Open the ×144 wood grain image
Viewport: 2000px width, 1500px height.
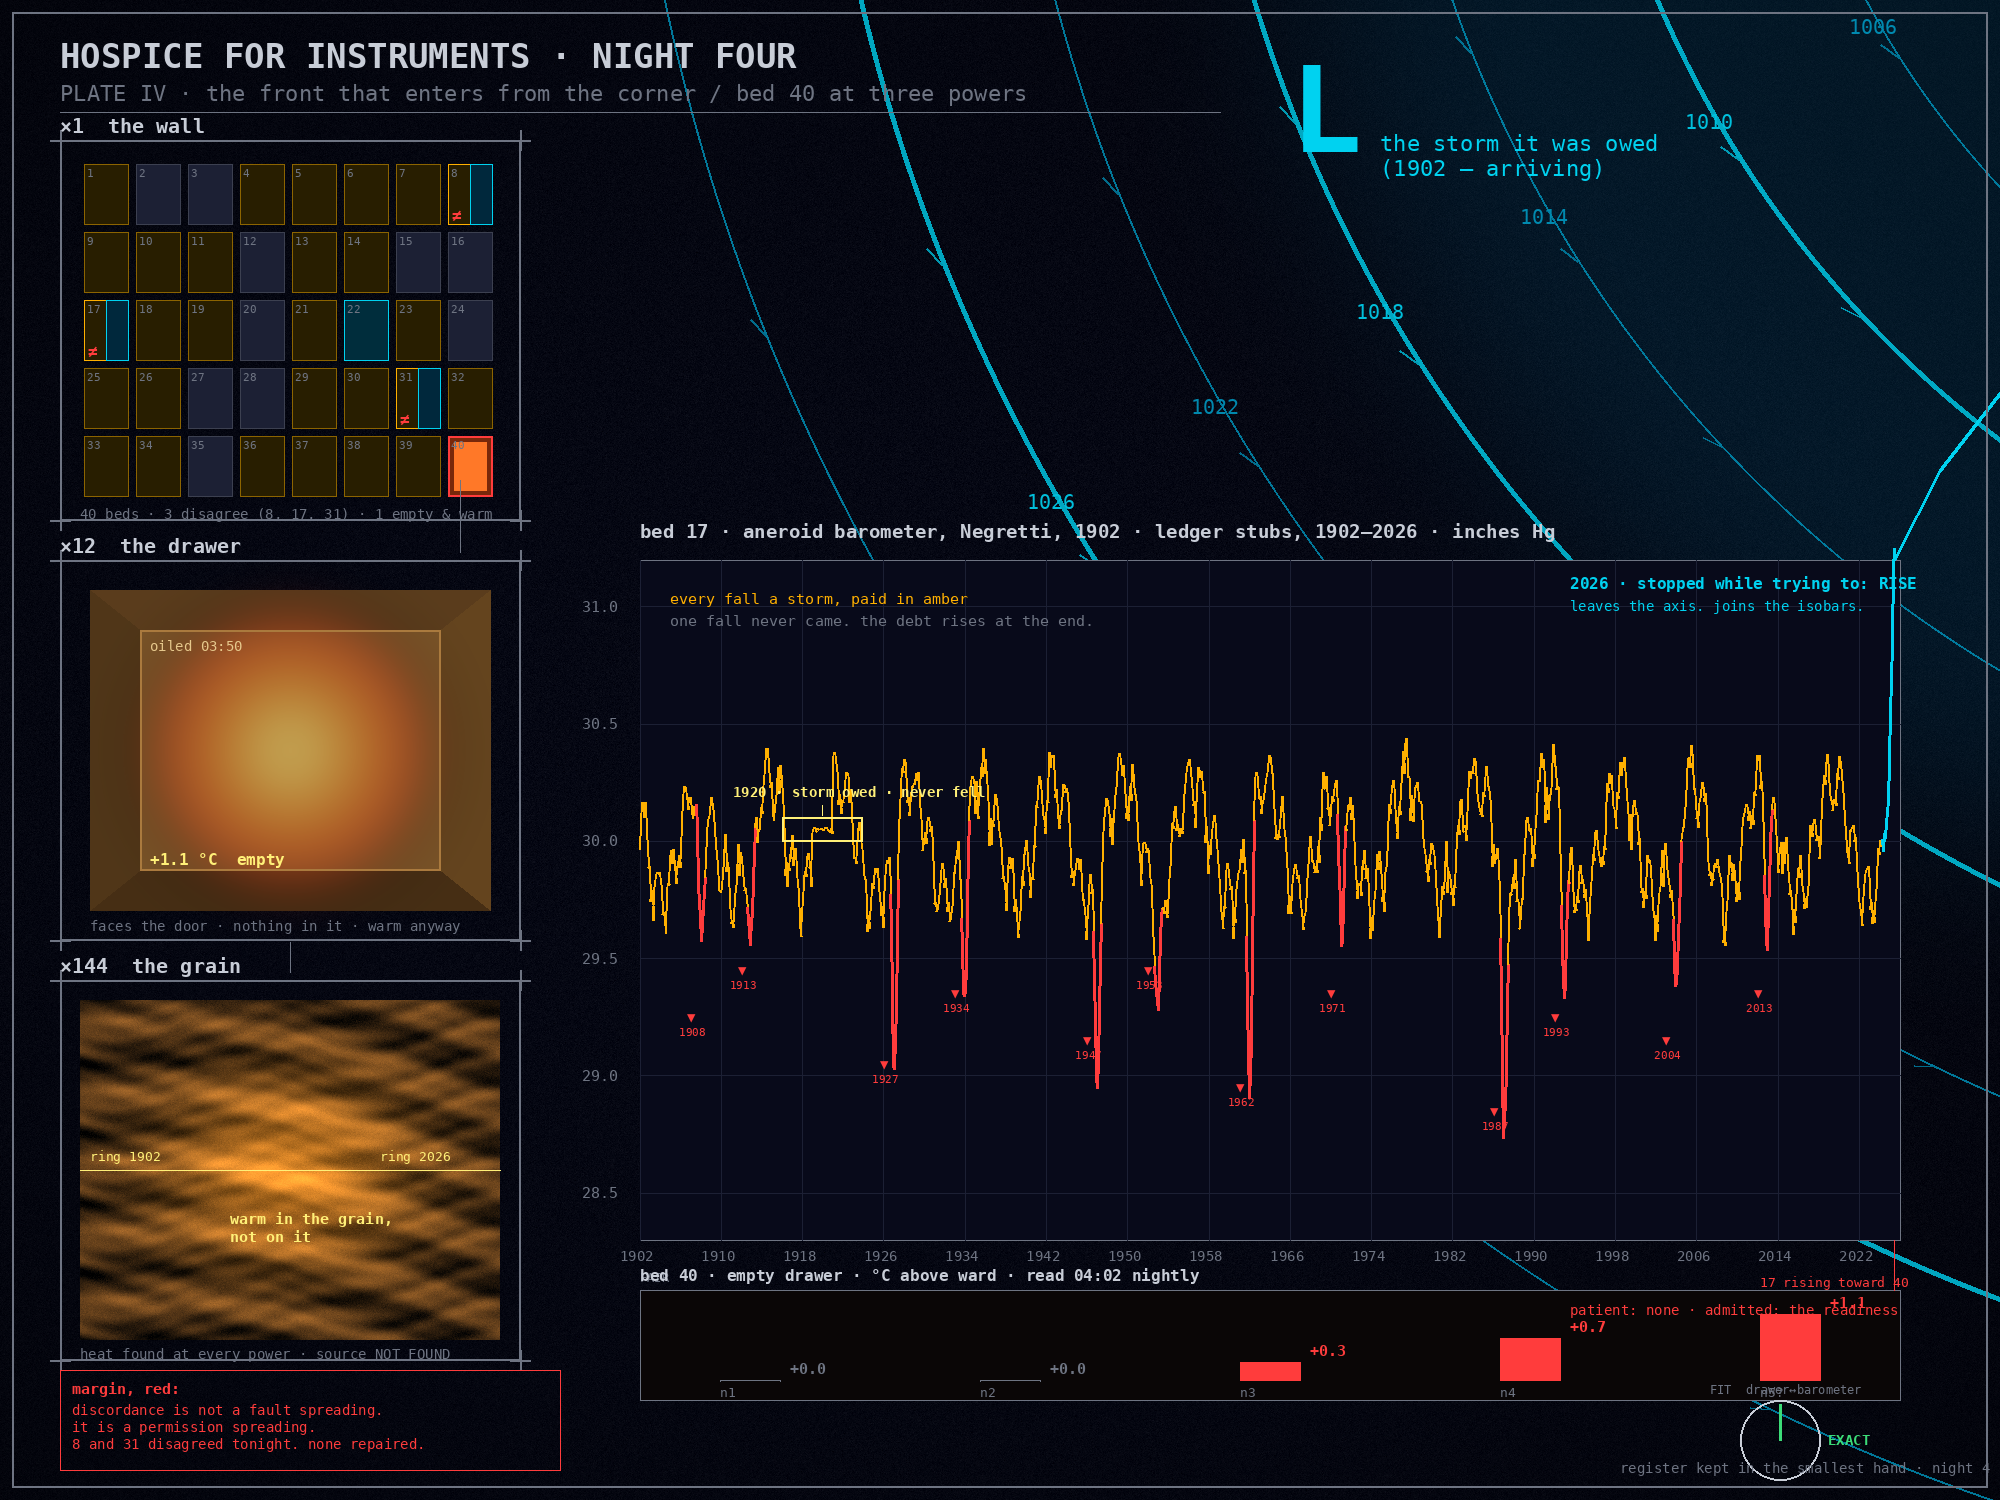(x=290, y=1170)
